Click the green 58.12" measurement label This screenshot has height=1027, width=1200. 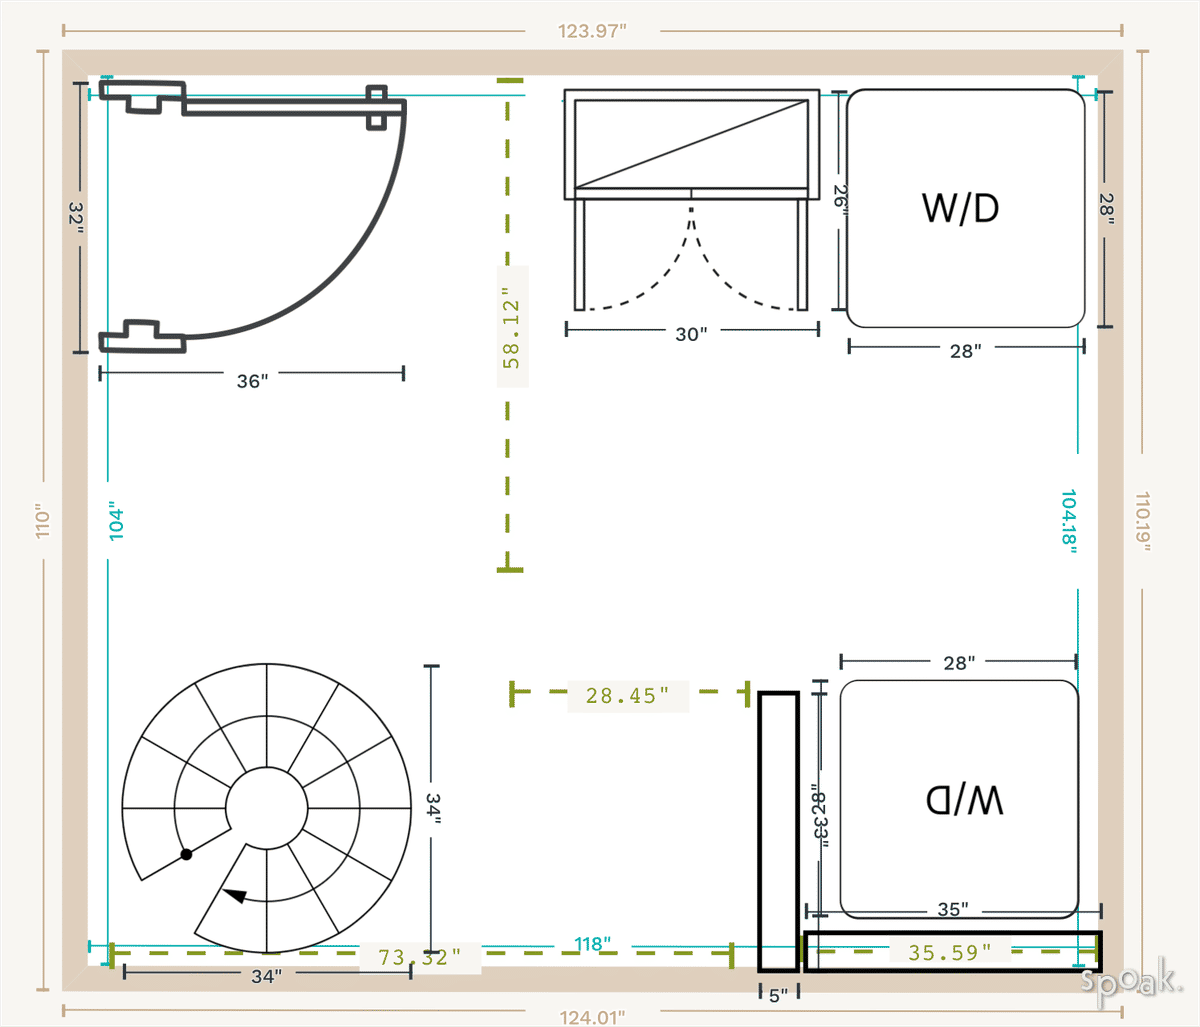(x=512, y=326)
